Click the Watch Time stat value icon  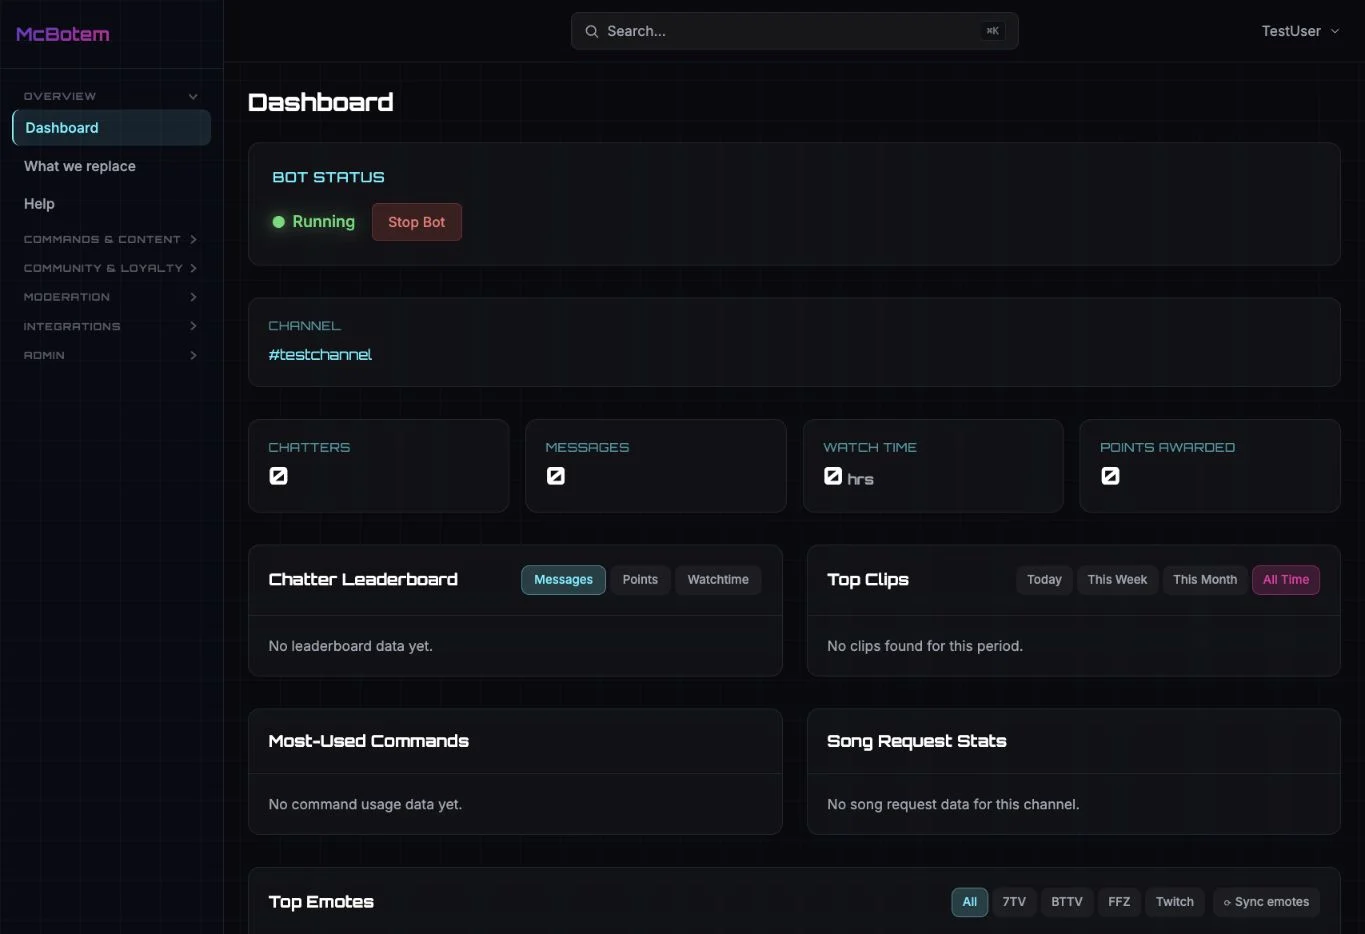pyautogui.click(x=833, y=476)
